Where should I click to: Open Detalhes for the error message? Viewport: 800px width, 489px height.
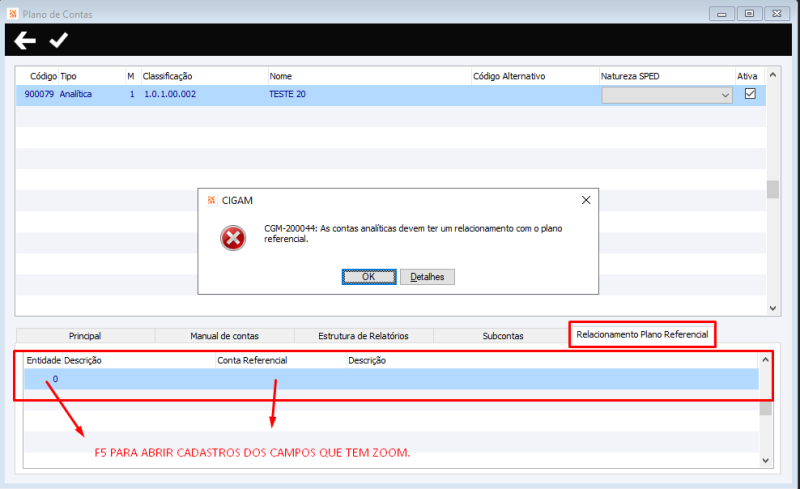[x=427, y=277]
